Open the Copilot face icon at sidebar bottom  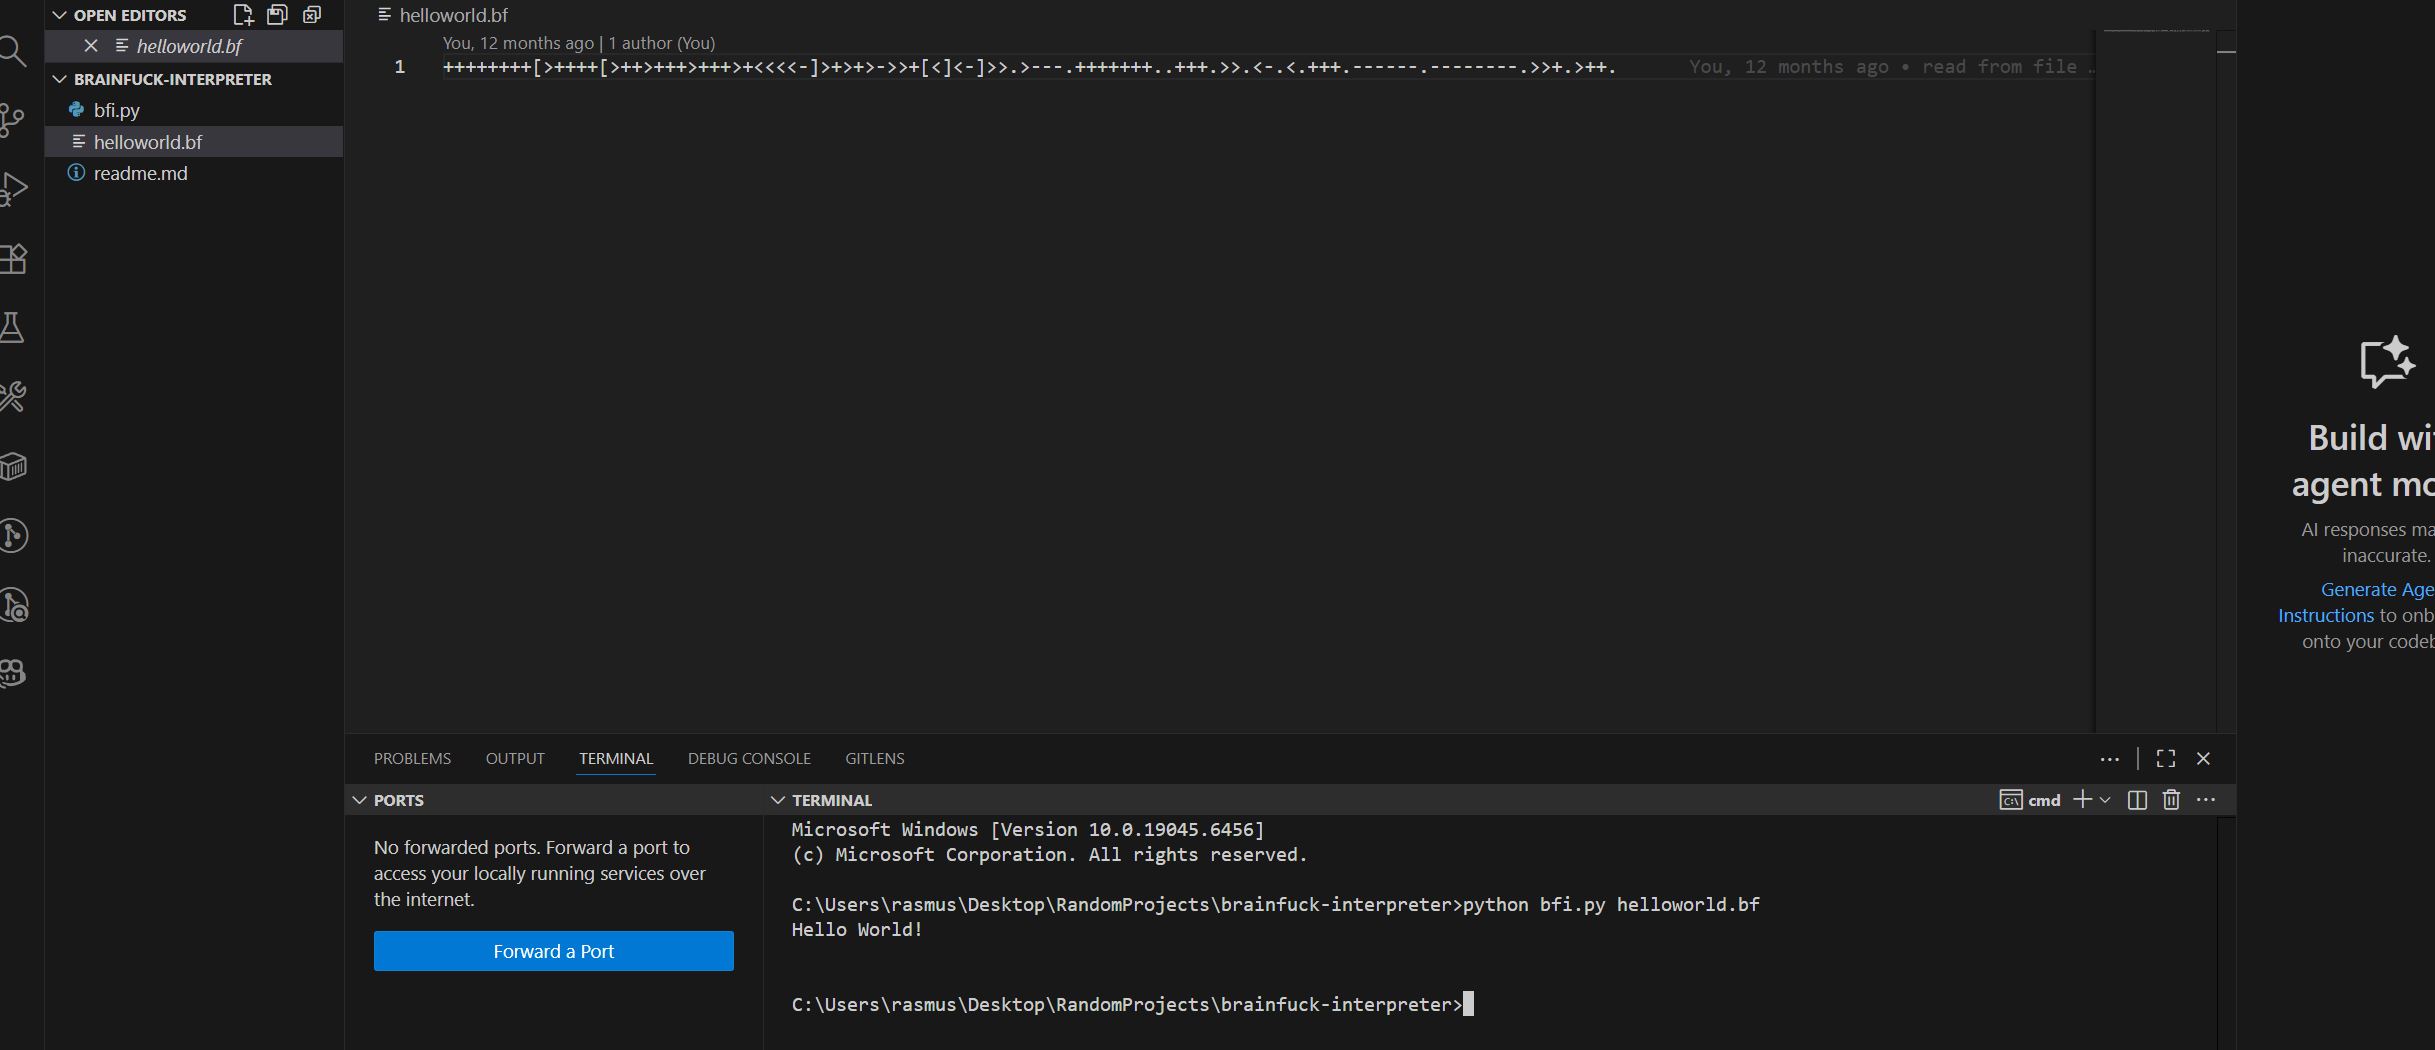(12, 673)
